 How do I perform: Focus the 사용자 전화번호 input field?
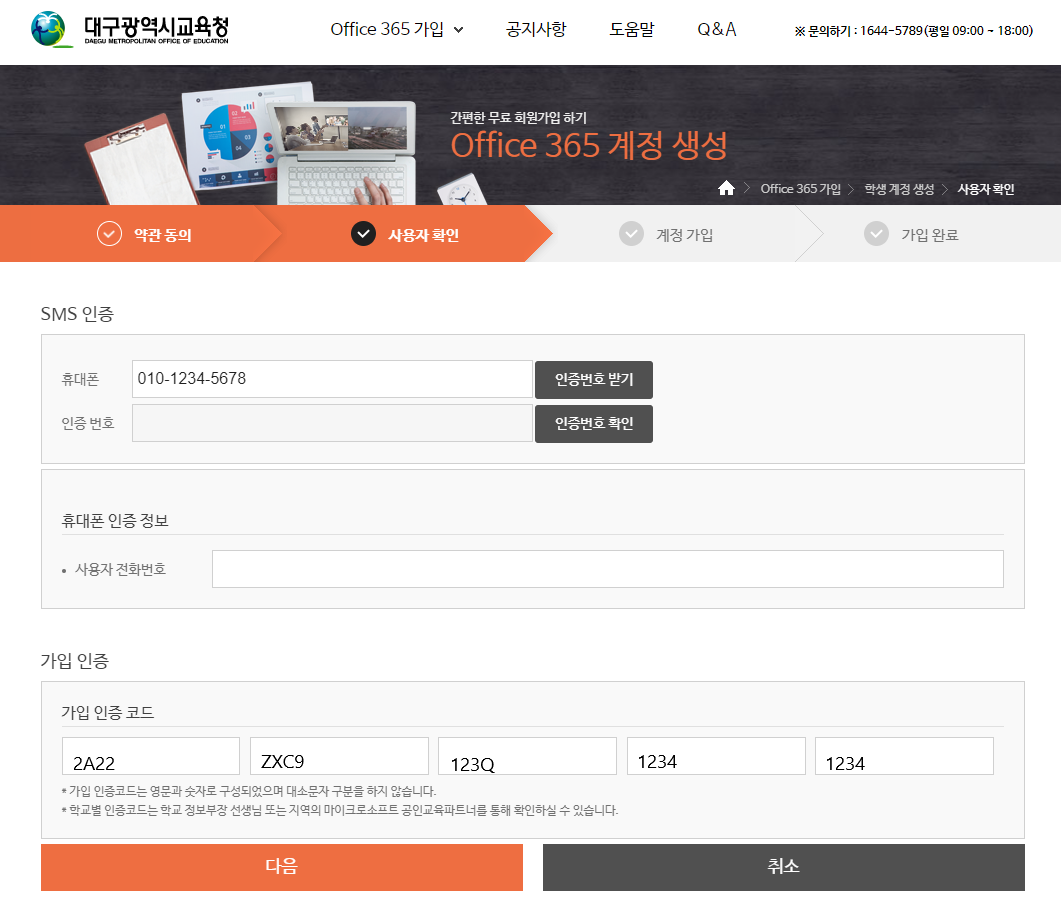608,569
